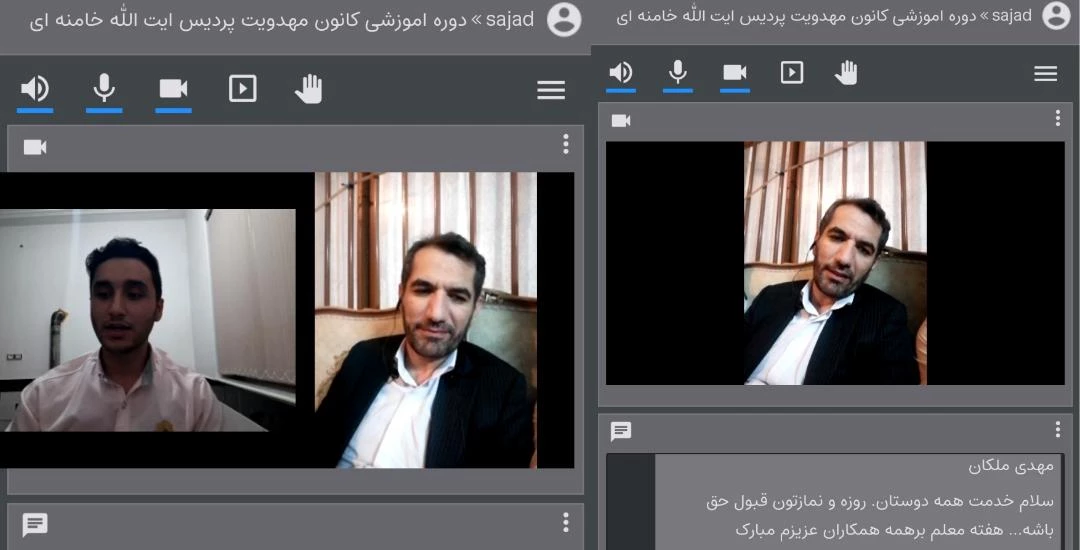Click the play/share icon in the left toolbar
The image size is (1080, 550).
(242, 90)
